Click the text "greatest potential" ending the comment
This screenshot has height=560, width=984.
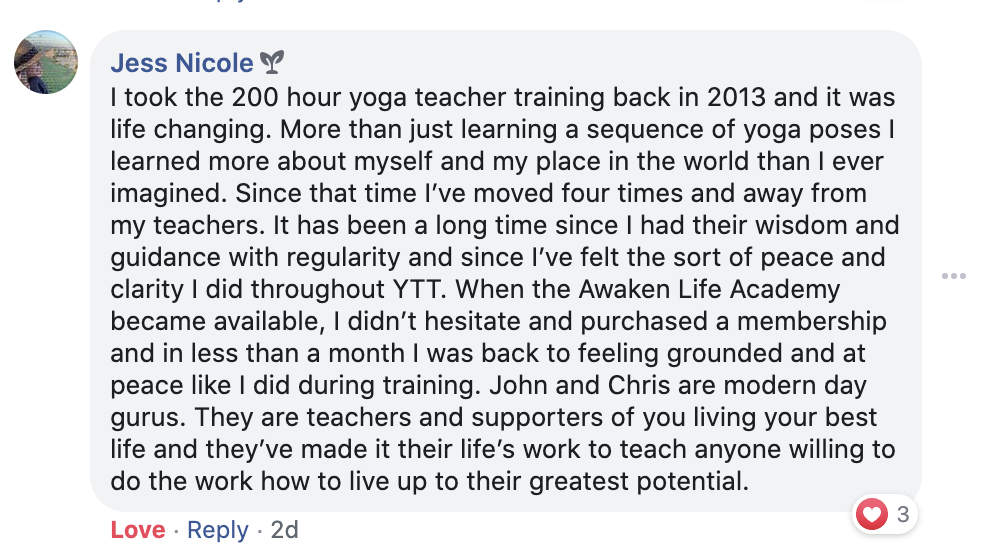[x=639, y=482]
